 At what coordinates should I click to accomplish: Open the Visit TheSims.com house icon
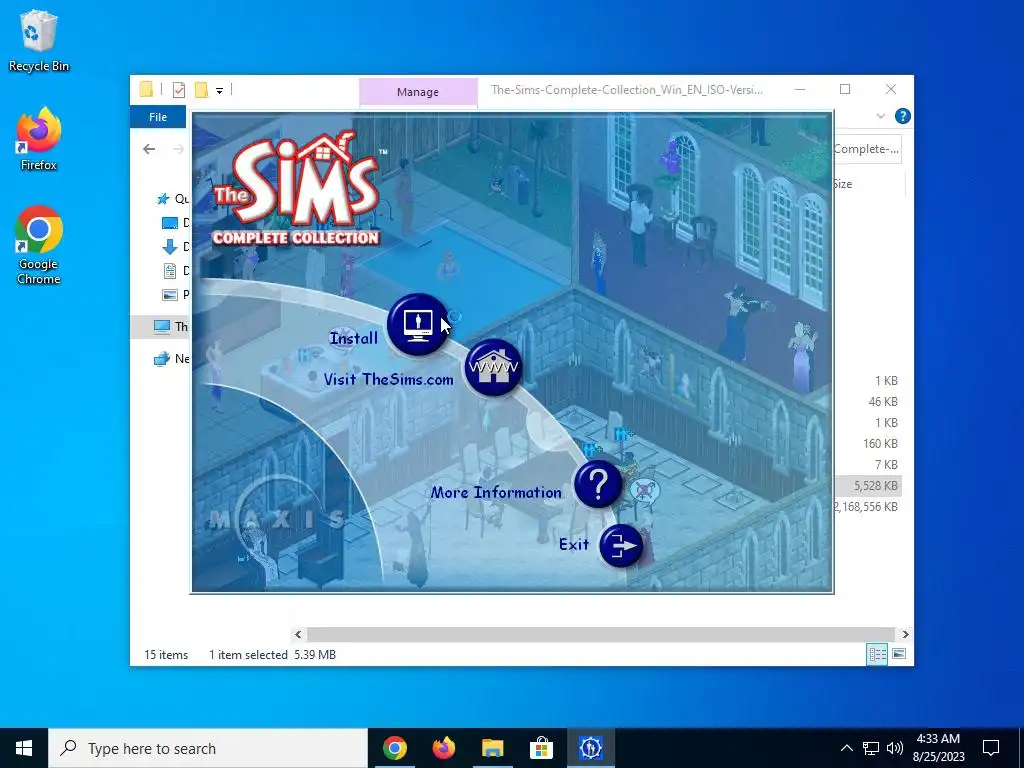point(494,368)
